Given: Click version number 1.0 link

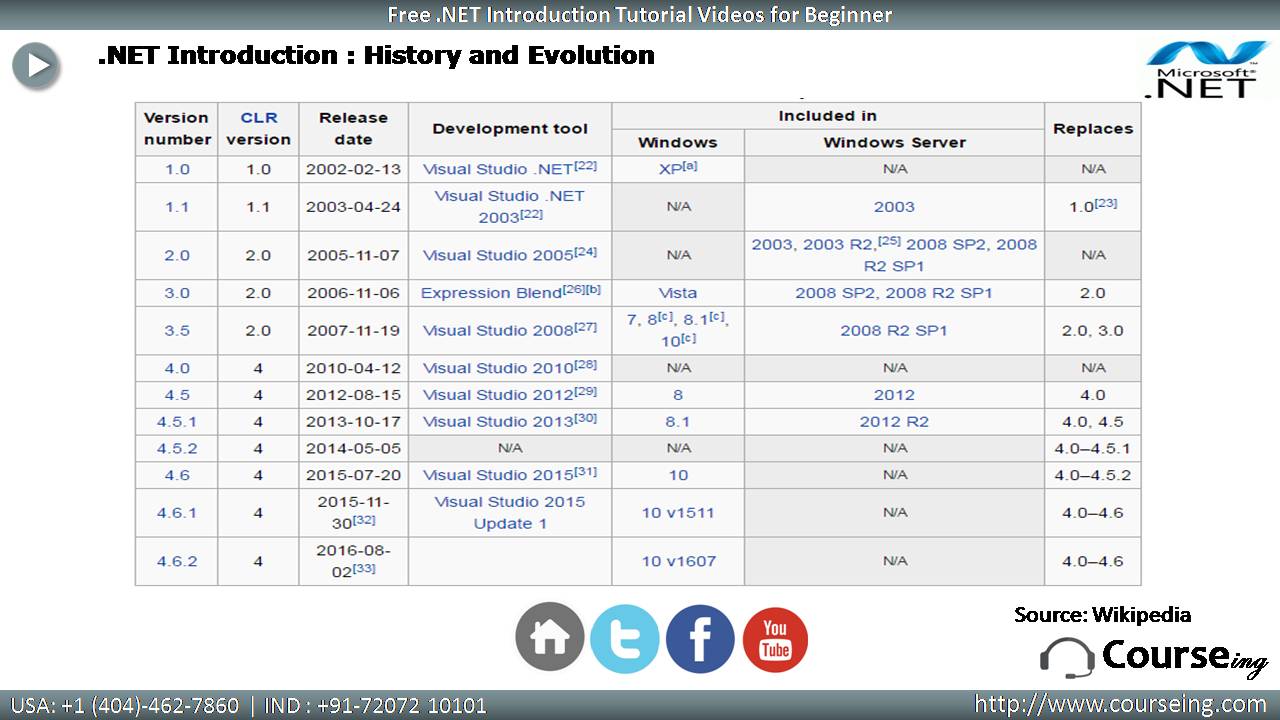Looking at the screenshot, I should pyautogui.click(x=177, y=169).
